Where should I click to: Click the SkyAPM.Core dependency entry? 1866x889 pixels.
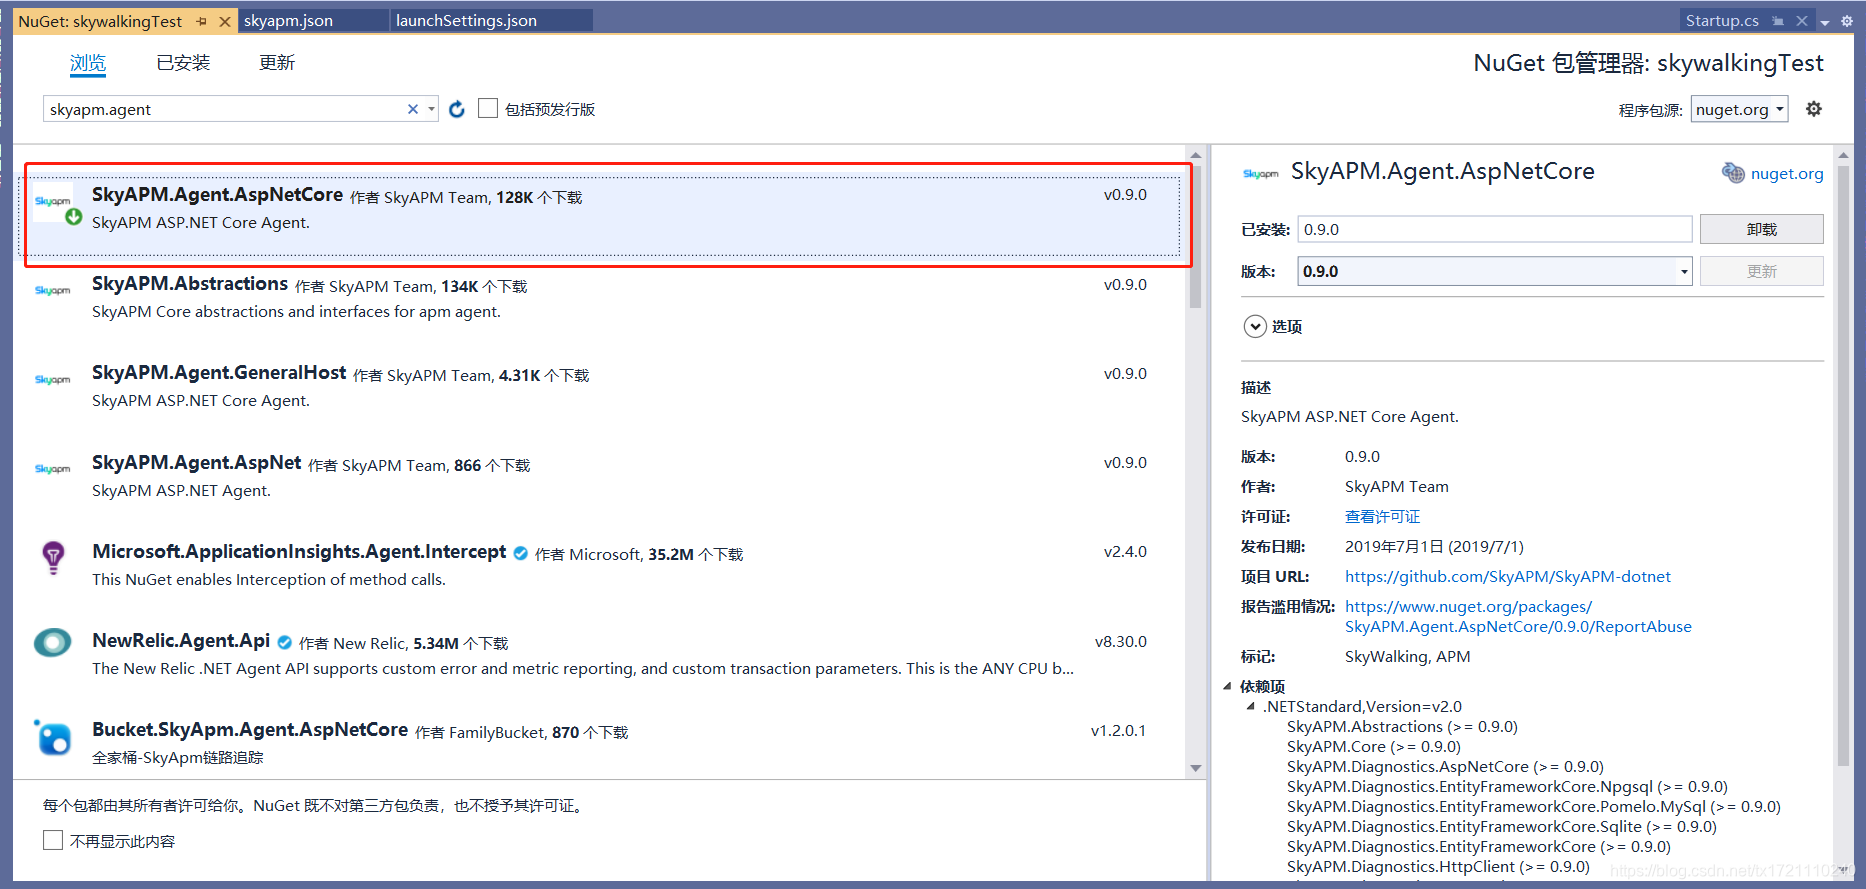pos(1373,746)
